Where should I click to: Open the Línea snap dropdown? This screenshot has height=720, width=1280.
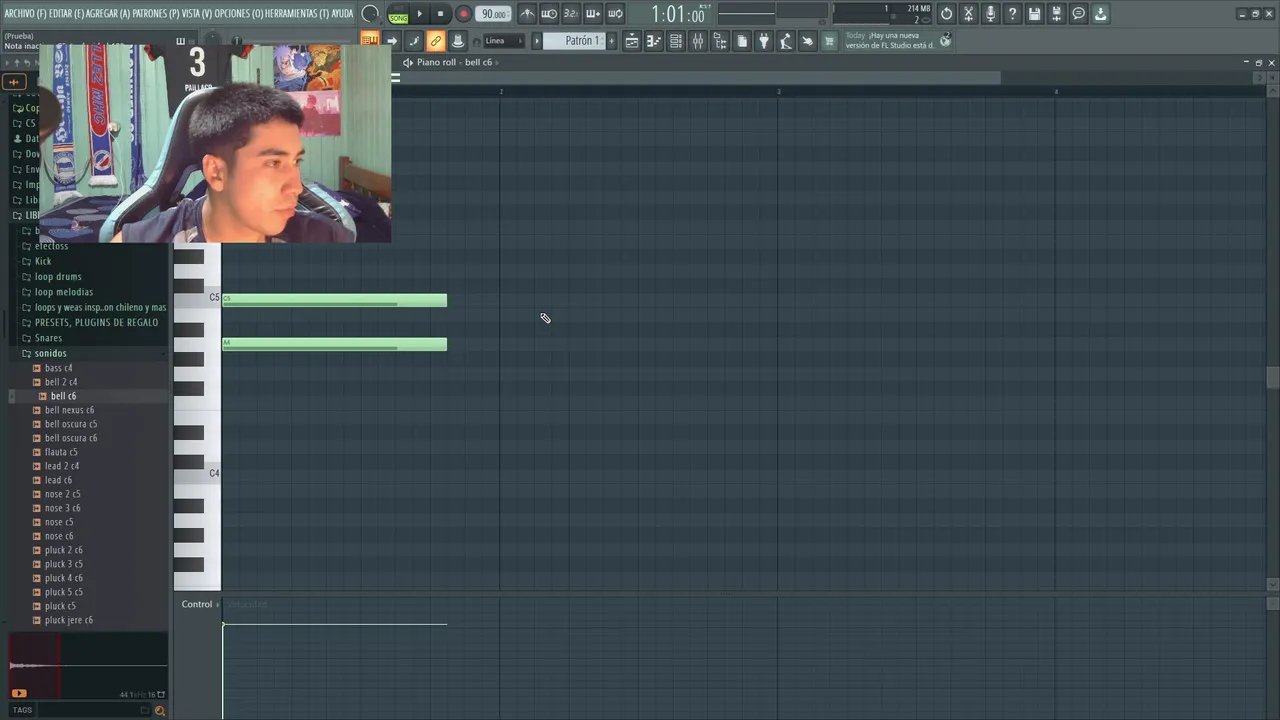click(503, 41)
